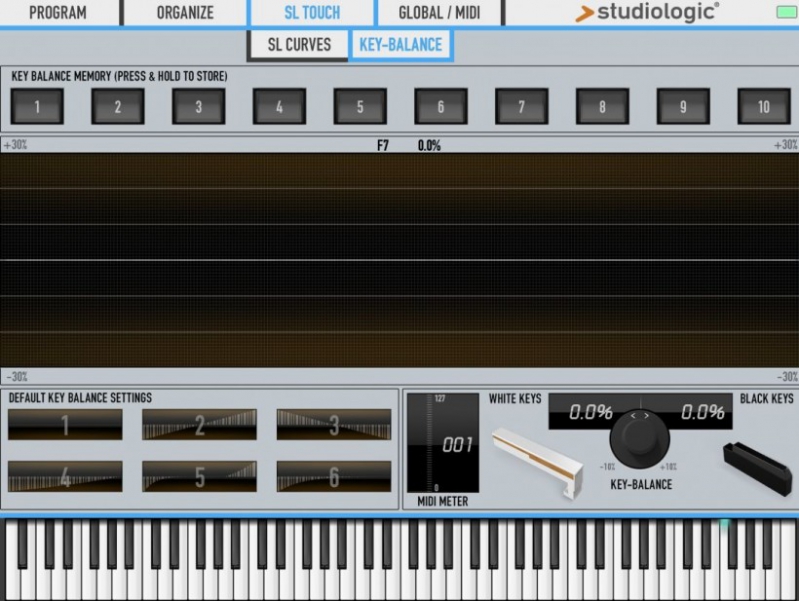This screenshot has height=601, width=799.
Task: Click DEFAULT KEY BALANCE SETTINGS heading
Action: pos(80,398)
